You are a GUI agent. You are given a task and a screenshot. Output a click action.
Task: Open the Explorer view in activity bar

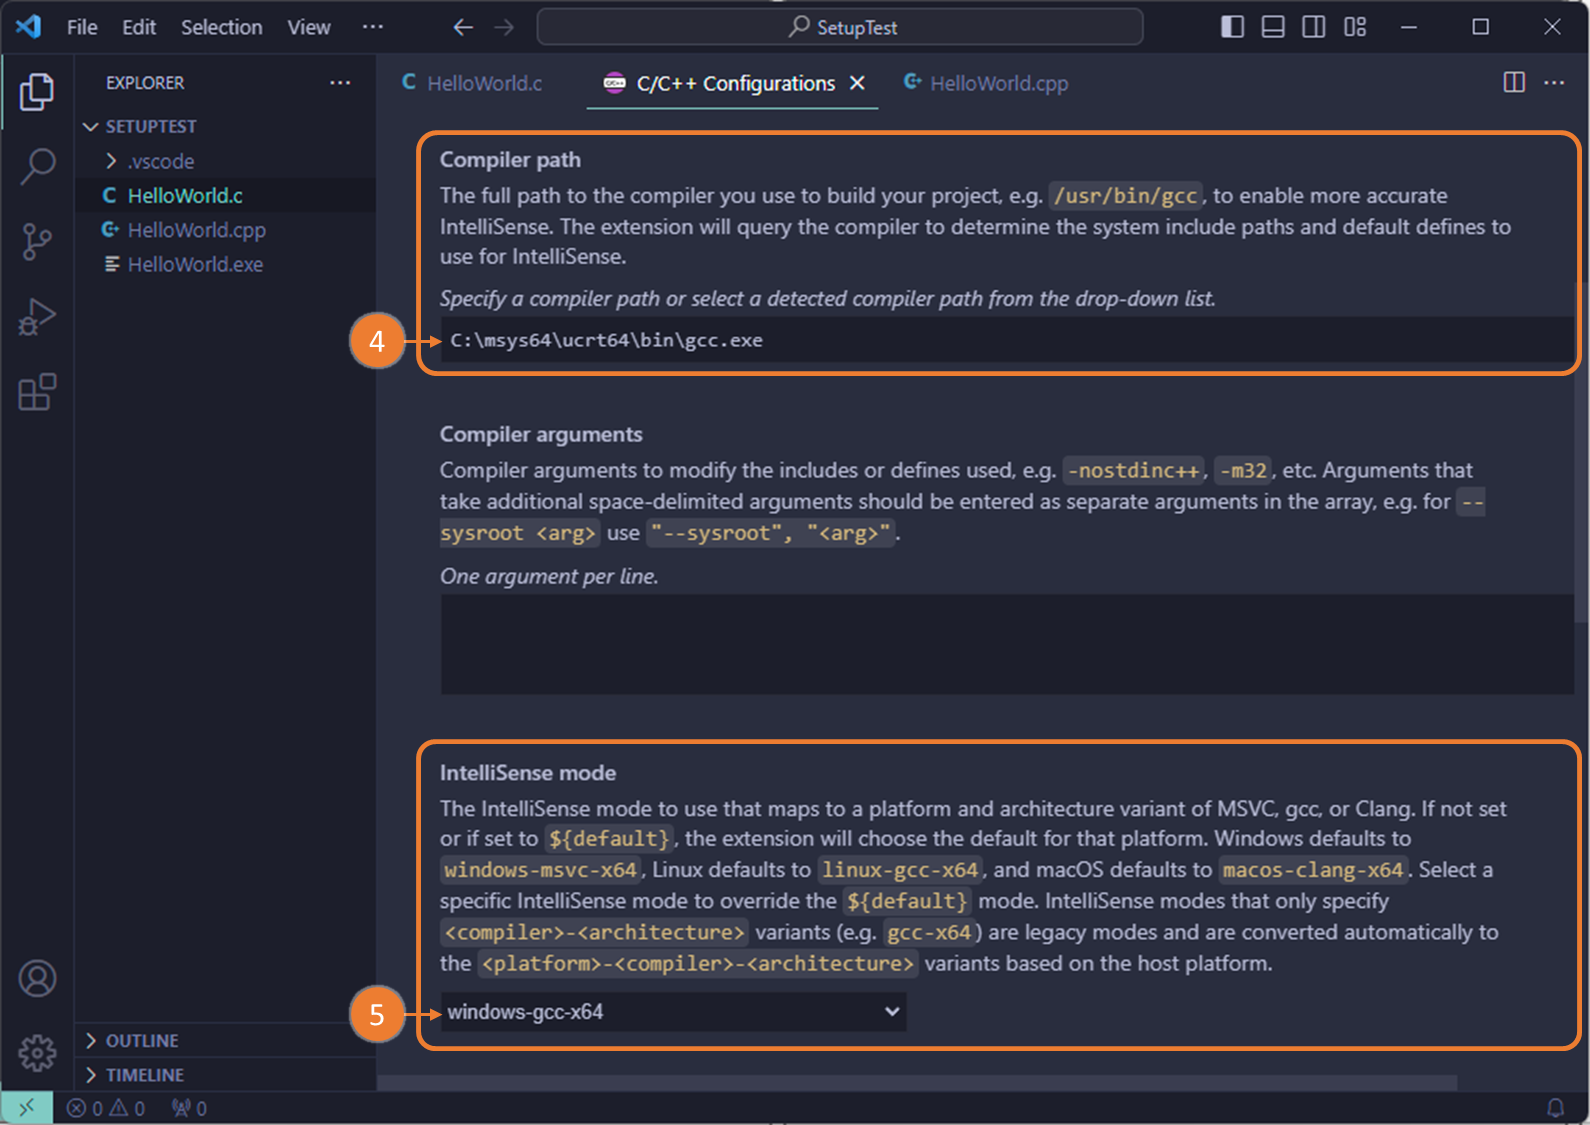coord(37,92)
